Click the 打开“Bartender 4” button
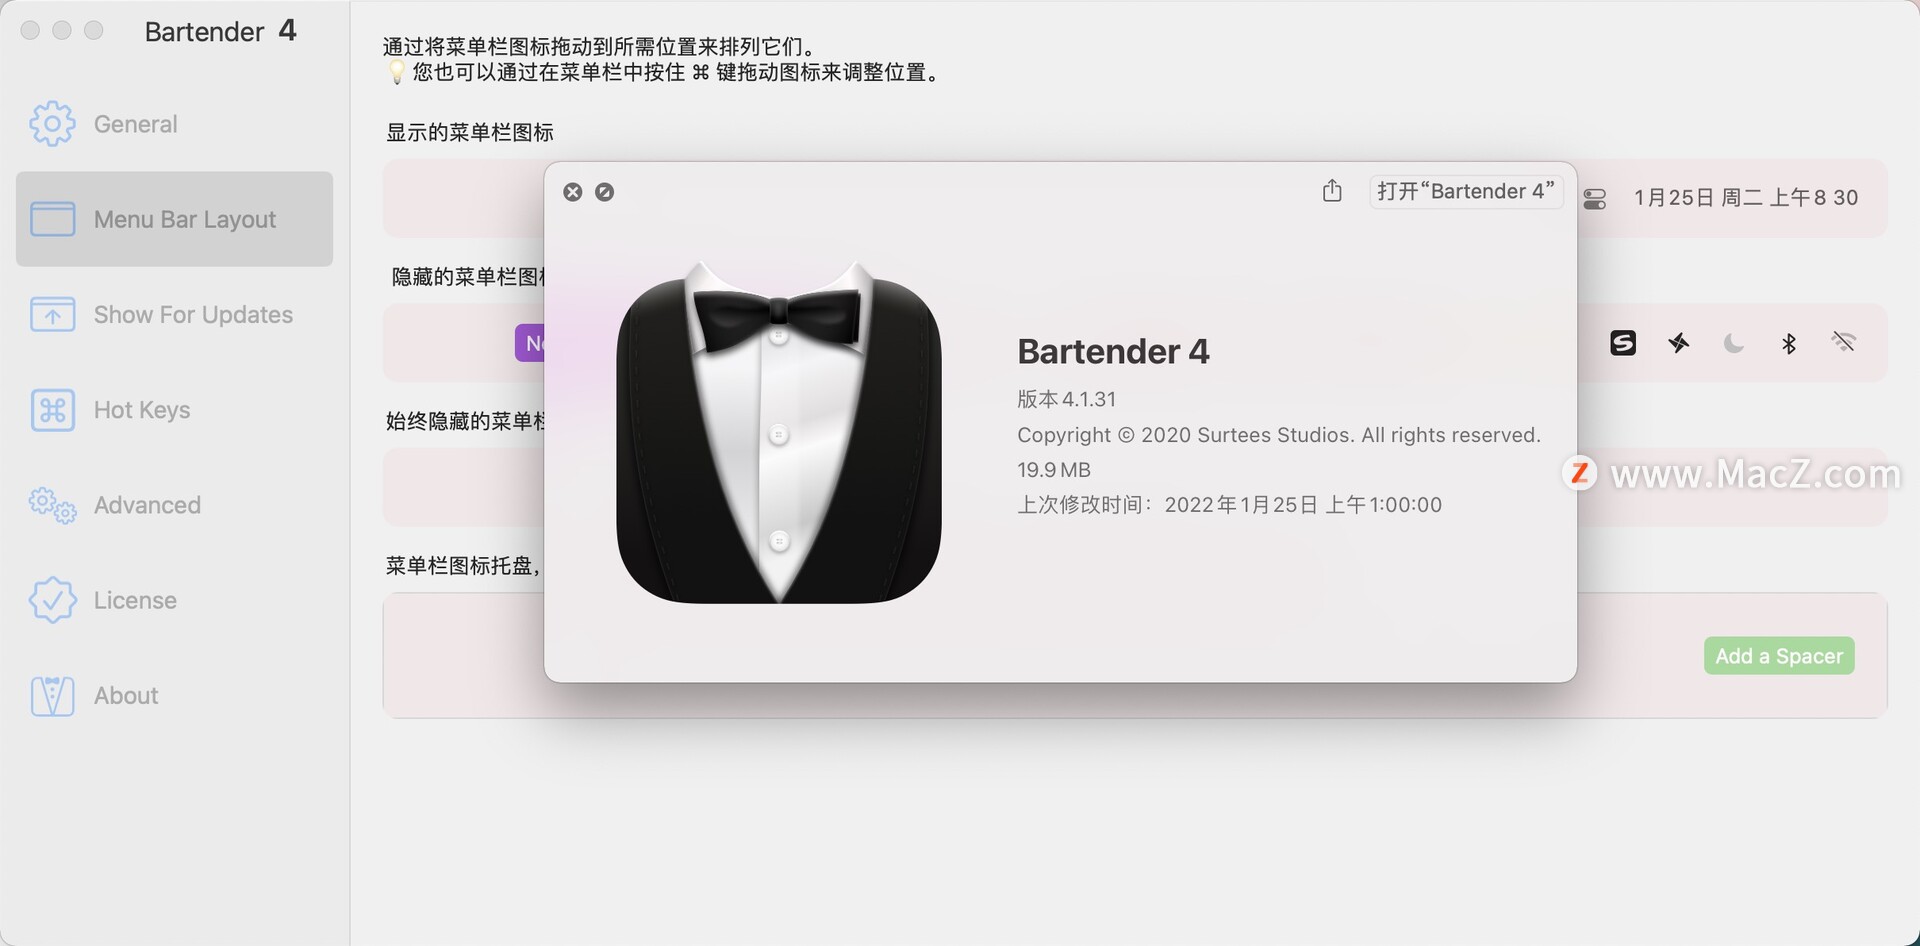The height and width of the screenshot is (946, 1920). [x=1466, y=191]
